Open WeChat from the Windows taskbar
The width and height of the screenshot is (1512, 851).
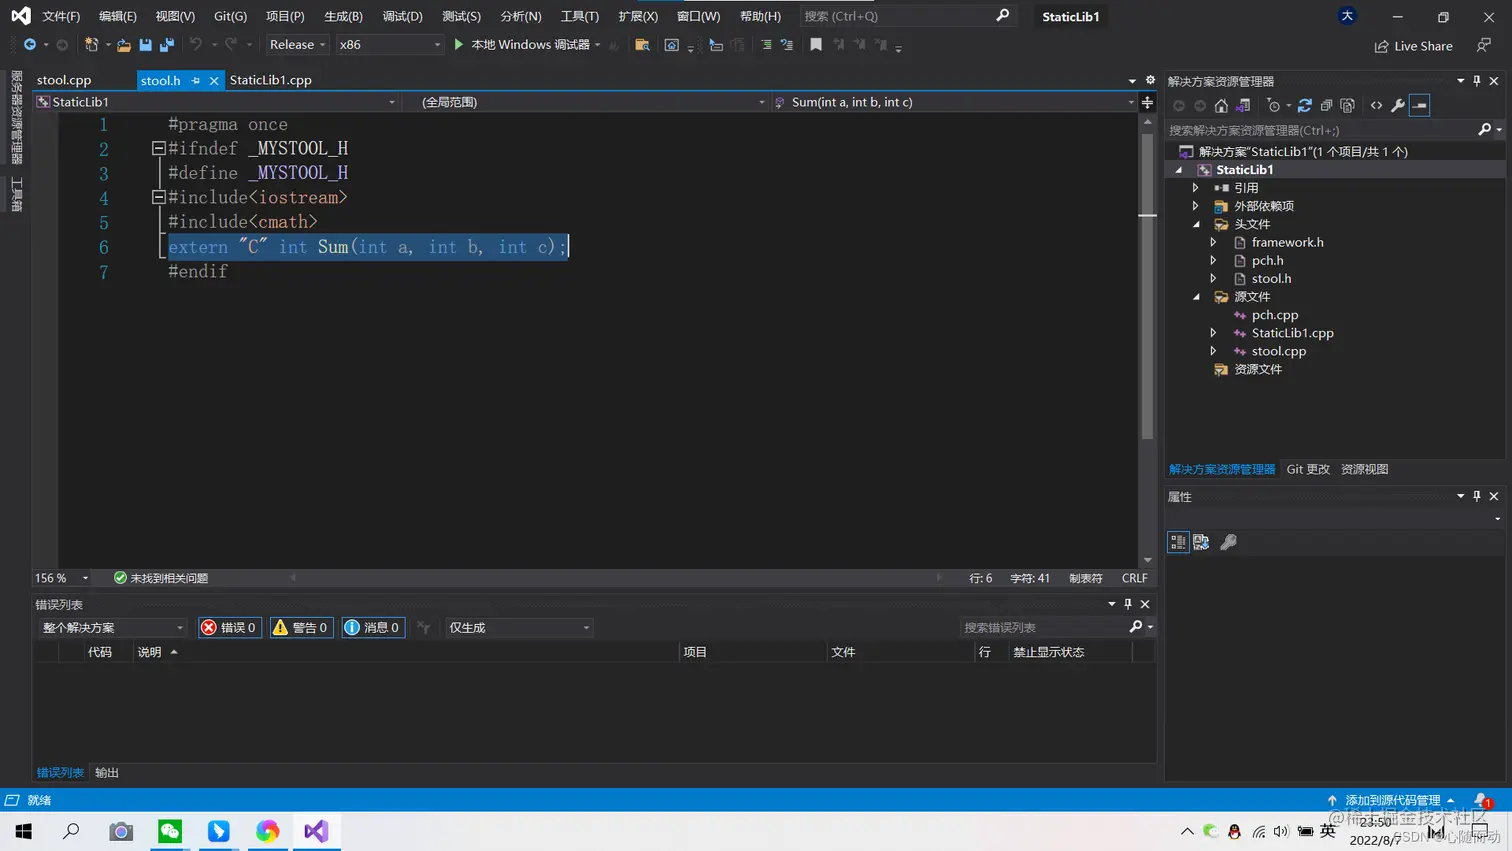pos(170,831)
